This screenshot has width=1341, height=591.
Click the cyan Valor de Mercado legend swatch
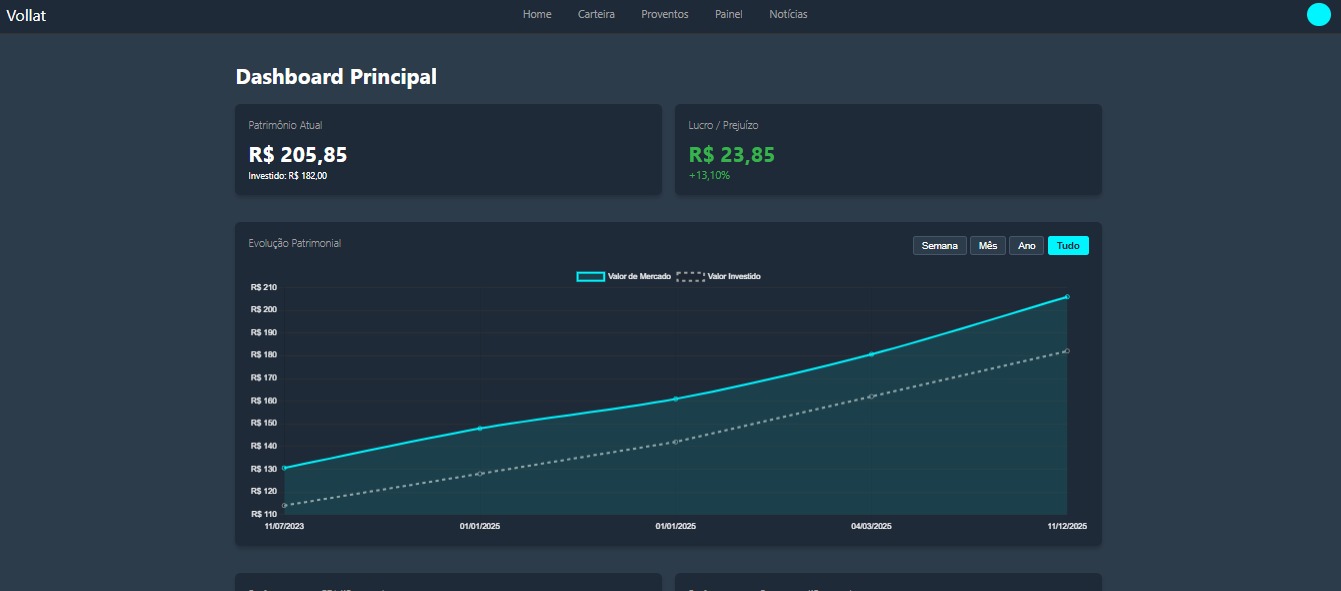click(590, 276)
